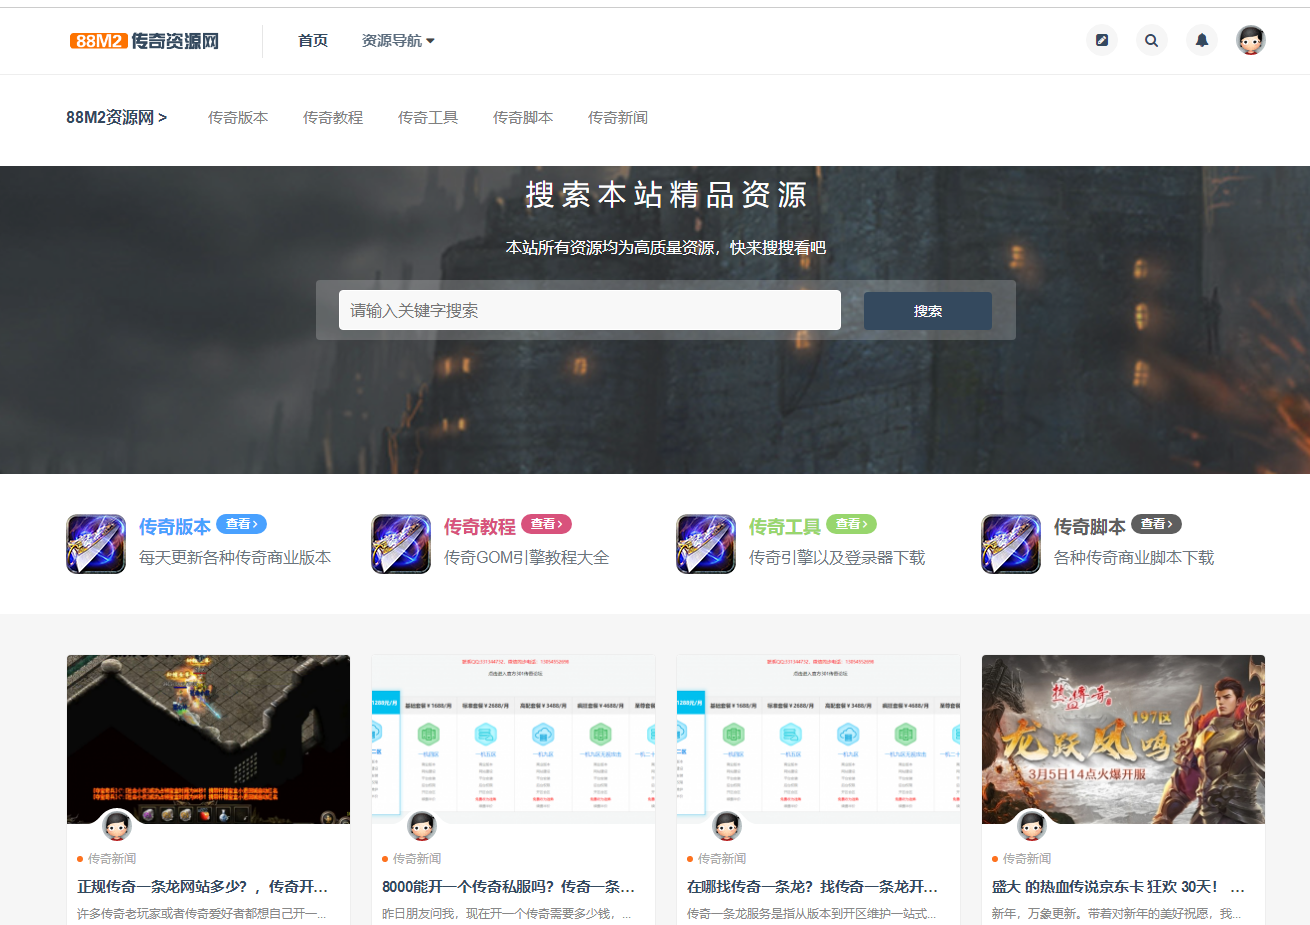
Task: Open game screenshot thumbnail of 正规传奇一条龙 post
Action: pos(208,739)
